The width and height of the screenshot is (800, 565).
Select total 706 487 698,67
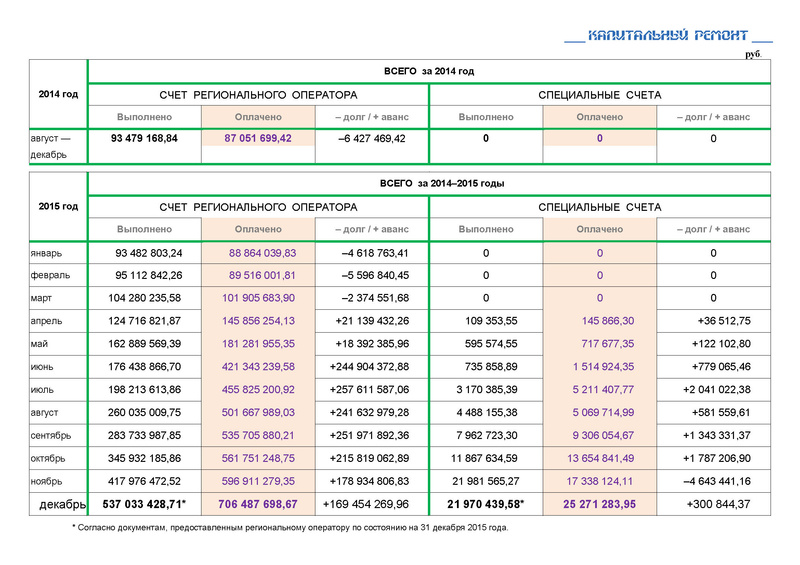point(258,505)
